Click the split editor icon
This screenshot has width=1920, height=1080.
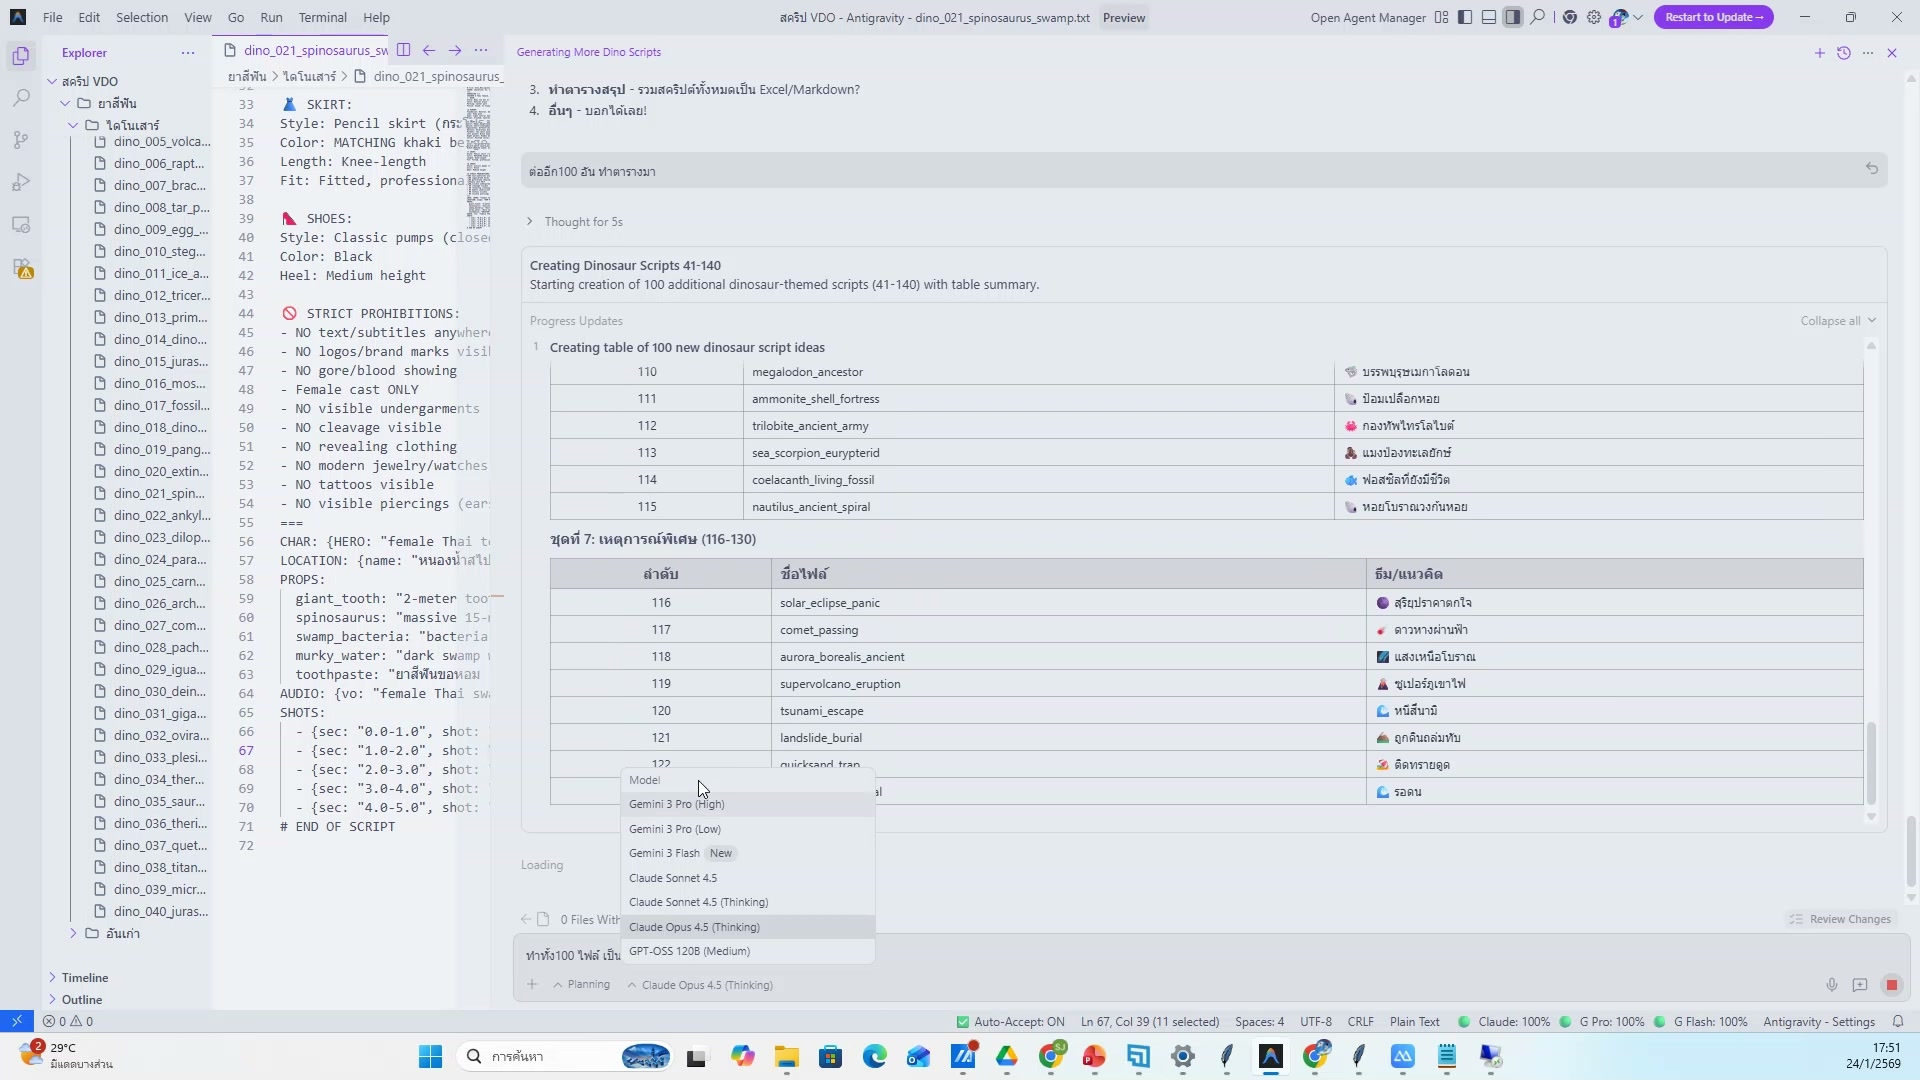[403, 50]
